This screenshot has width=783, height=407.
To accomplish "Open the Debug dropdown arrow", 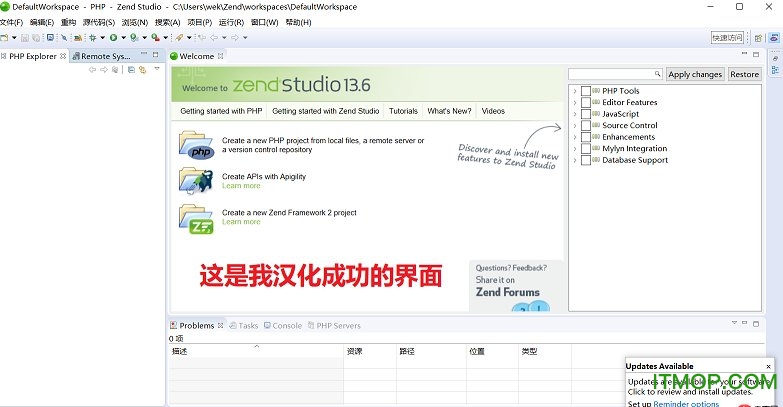I will 102,37.
